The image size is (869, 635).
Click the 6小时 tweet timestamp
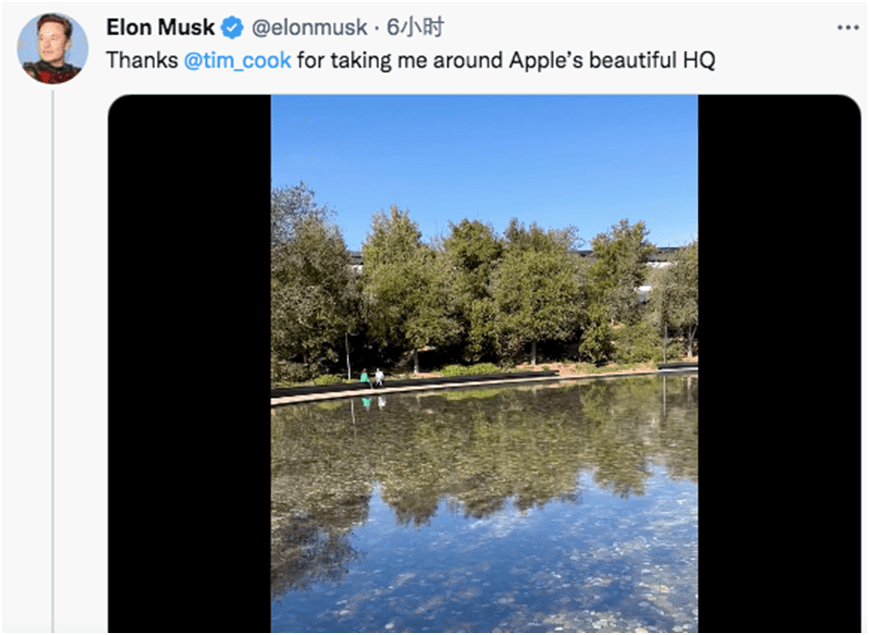pyautogui.click(x=415, y=27)
